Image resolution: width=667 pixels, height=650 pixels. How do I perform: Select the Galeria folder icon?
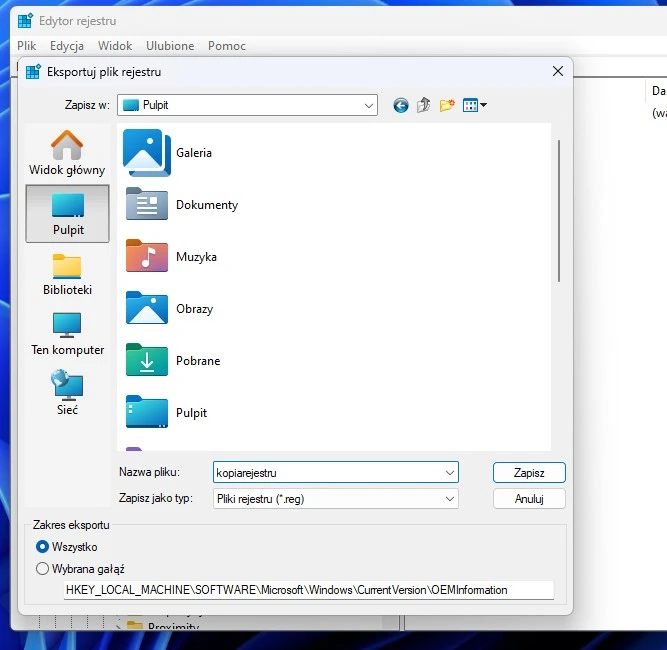147,153
